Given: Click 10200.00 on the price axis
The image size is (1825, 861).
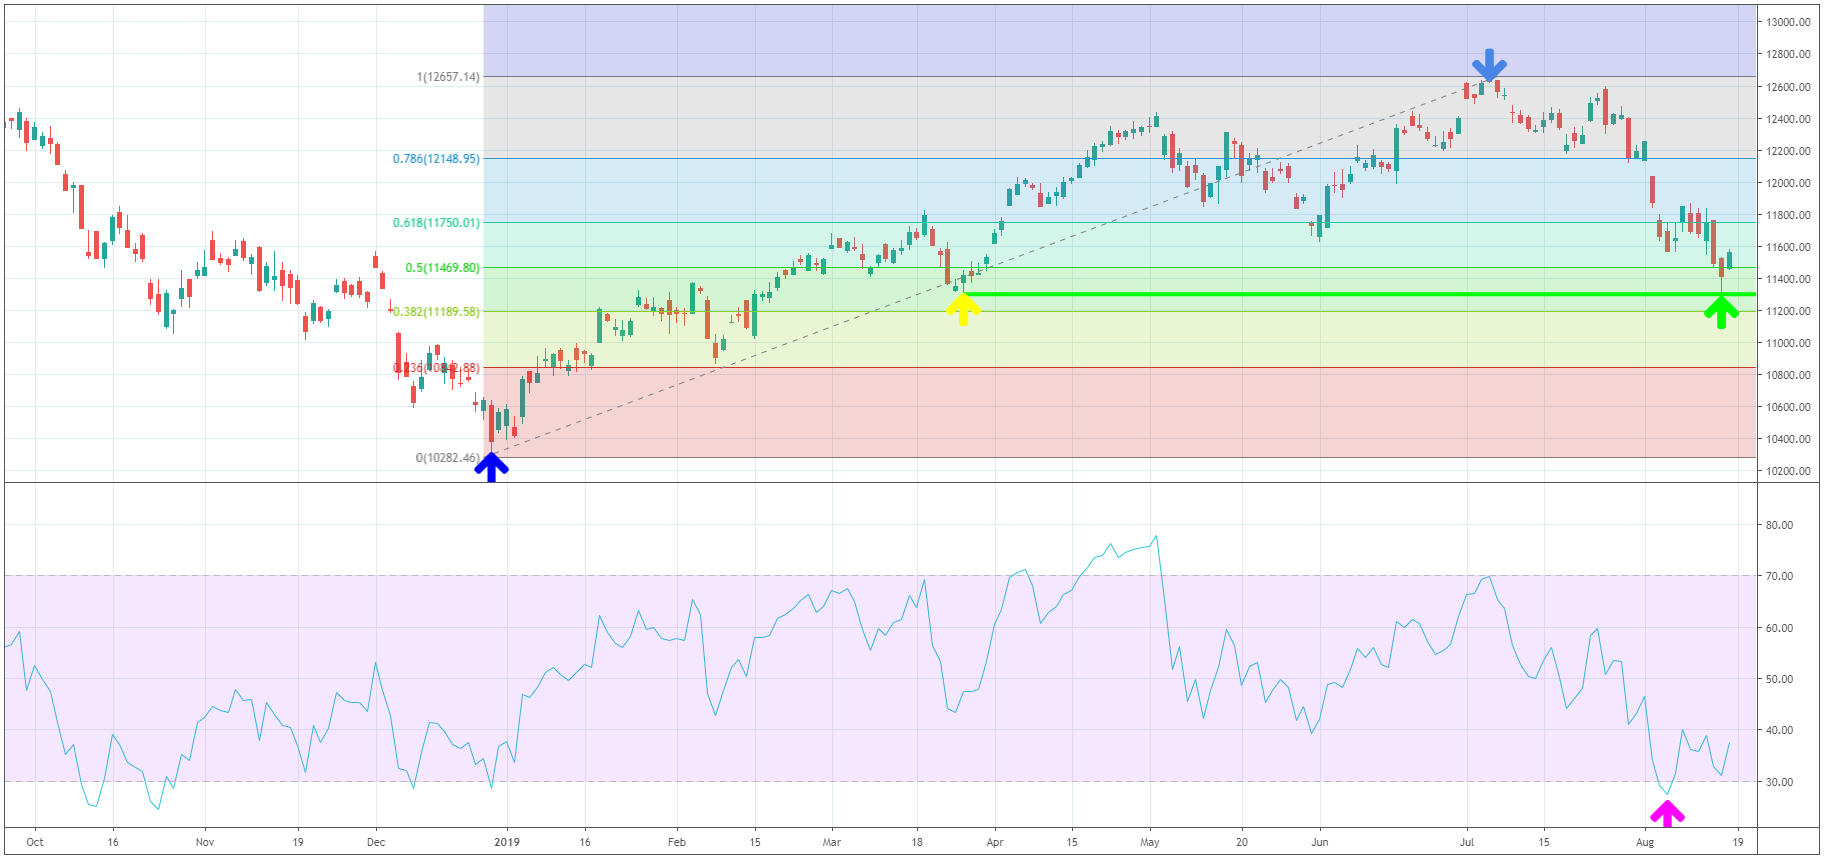Looking at the screenshot, I should click(x=1788, y=471).
